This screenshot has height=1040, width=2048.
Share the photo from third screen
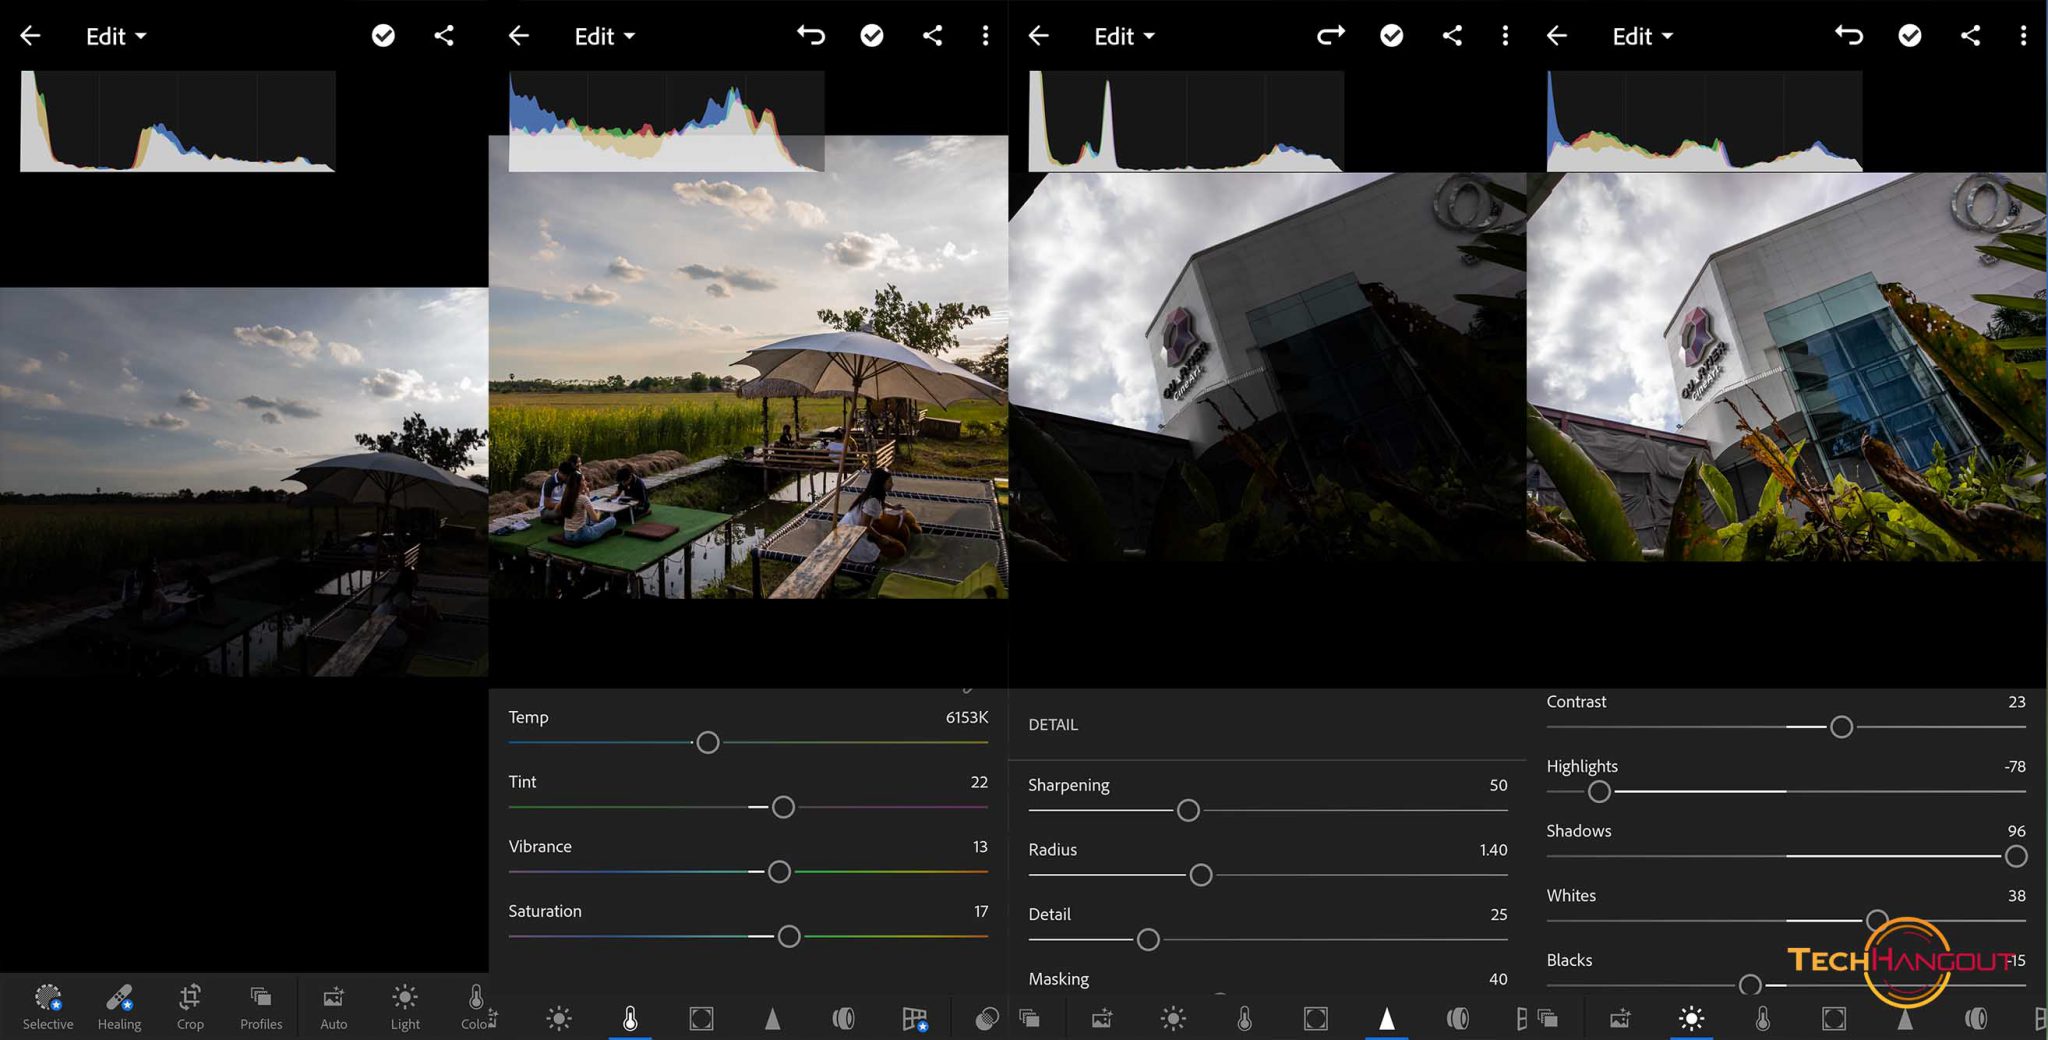[x=1452, y=36]
